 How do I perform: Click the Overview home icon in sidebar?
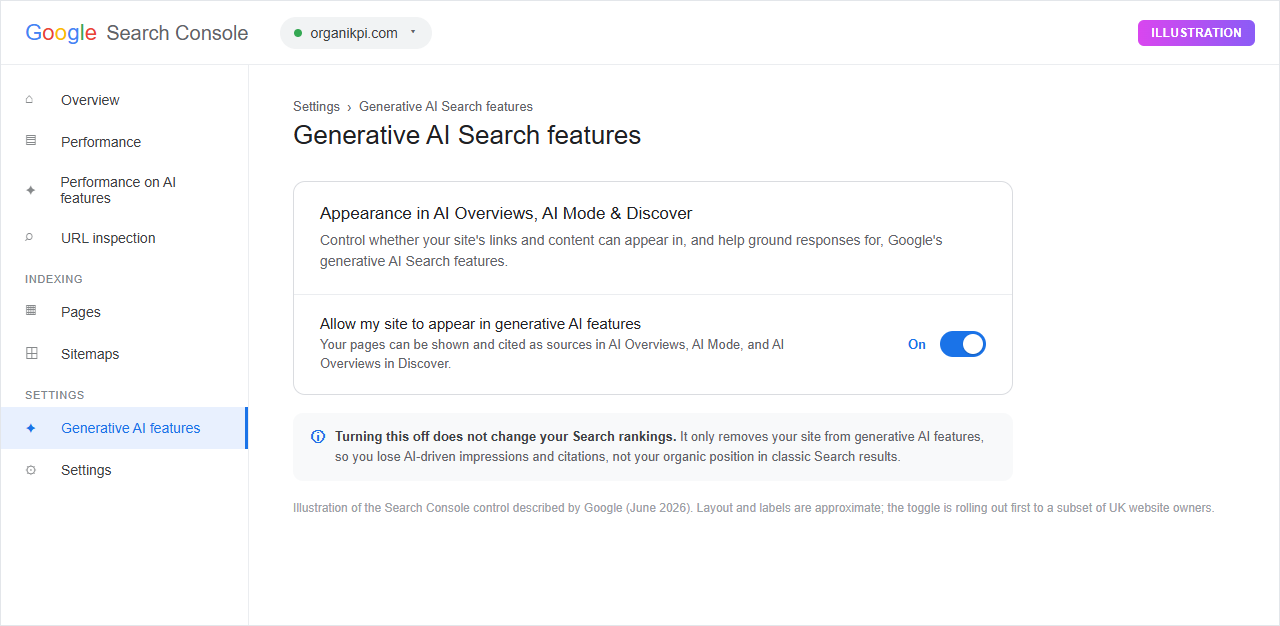pos(30,99)
